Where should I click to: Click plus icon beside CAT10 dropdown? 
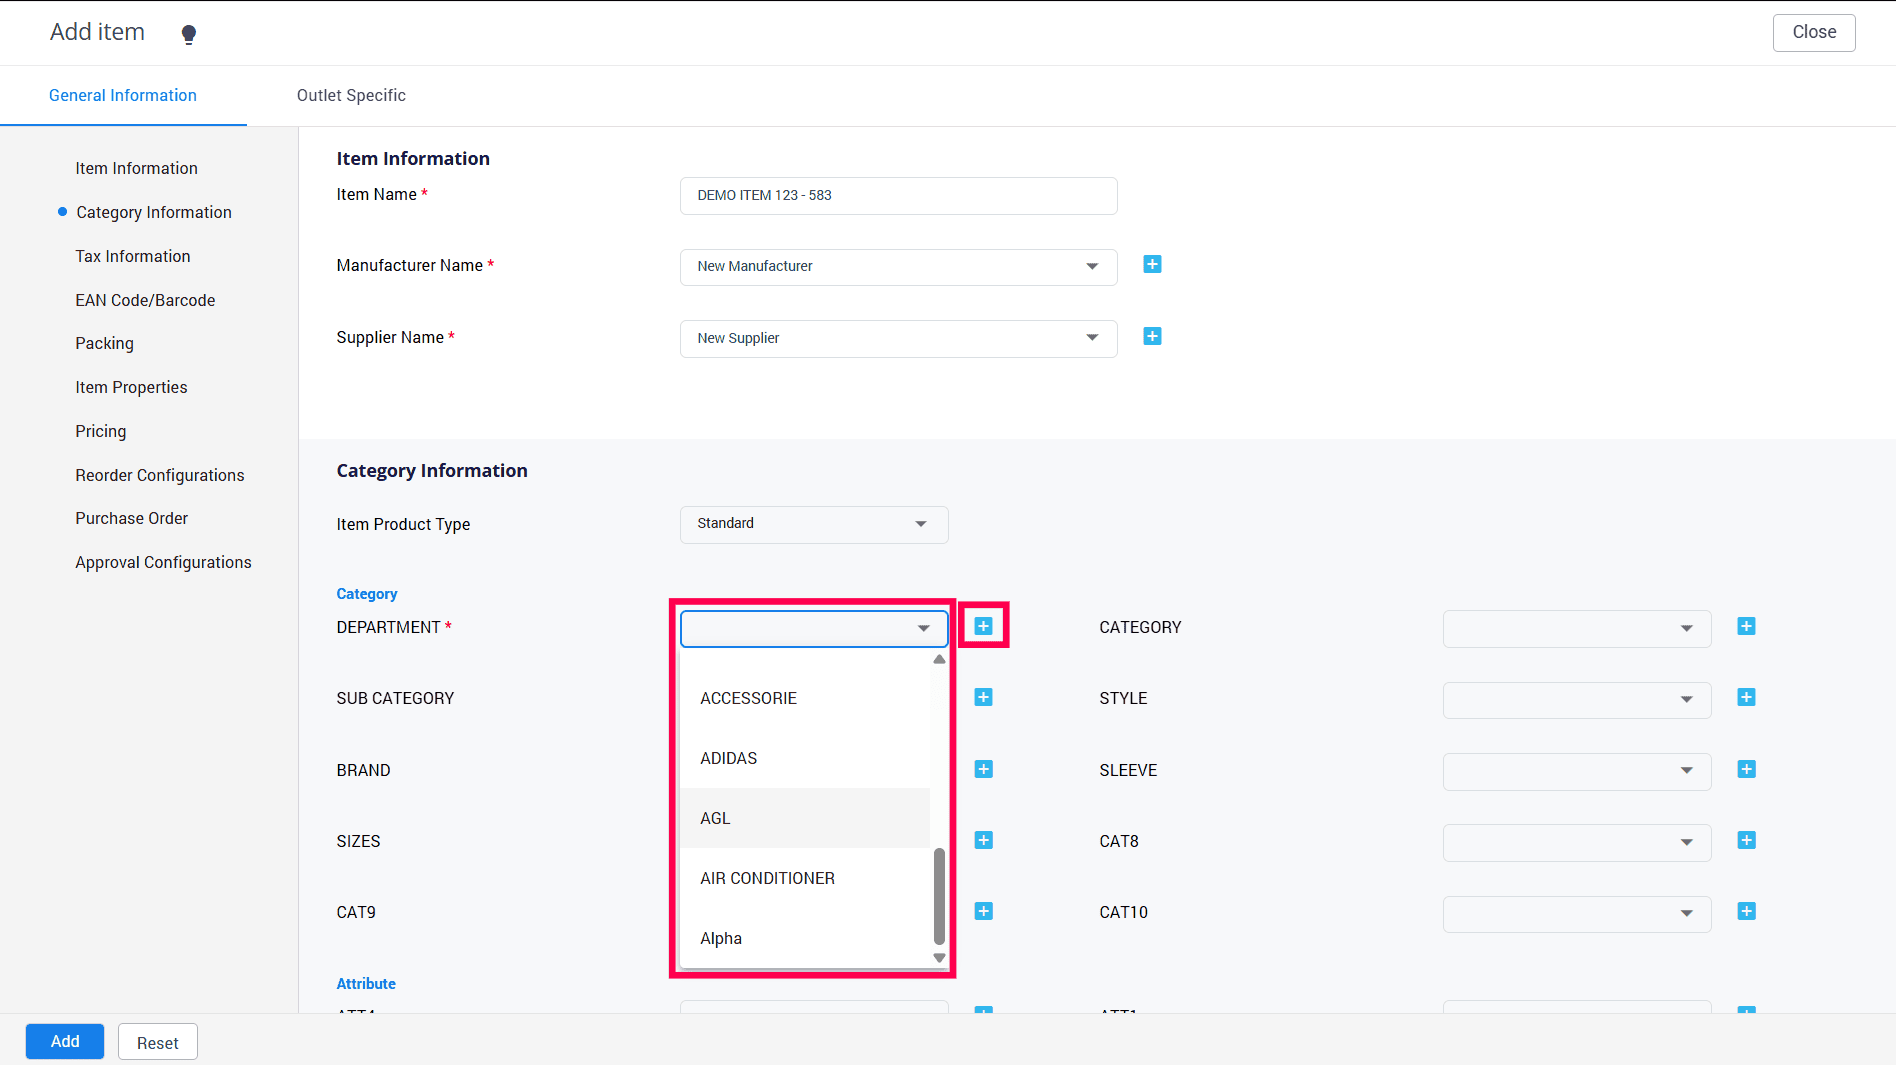(1746, 912)
